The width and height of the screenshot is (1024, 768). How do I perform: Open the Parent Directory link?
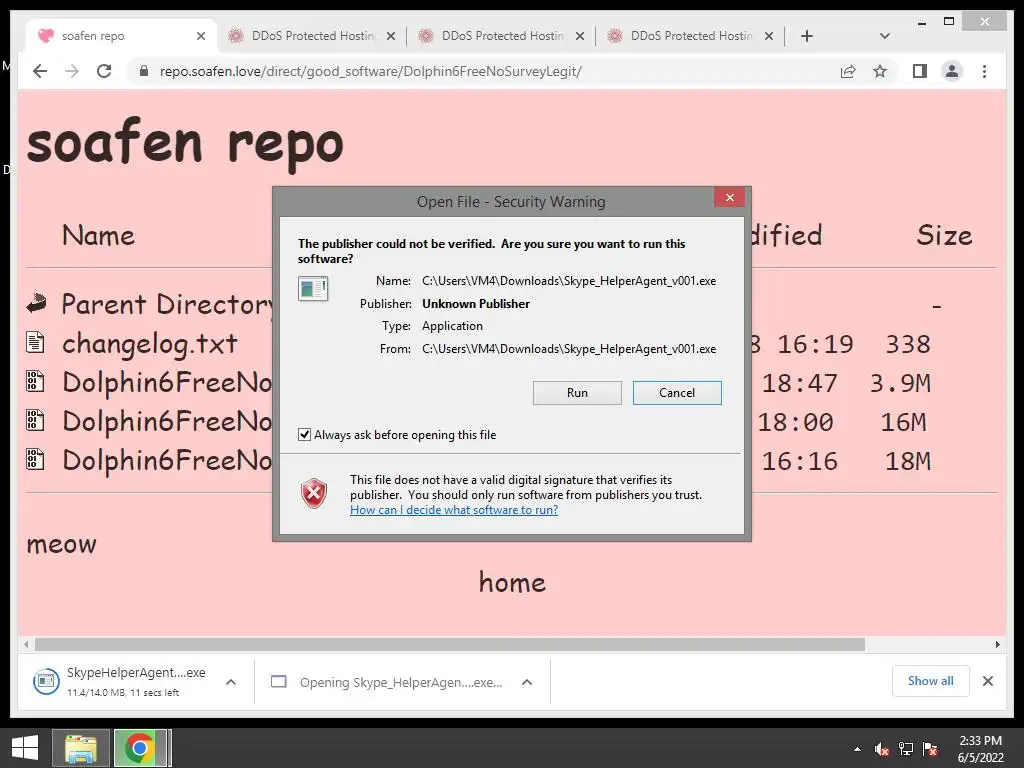pyautogui.click(x=168, y=304)
